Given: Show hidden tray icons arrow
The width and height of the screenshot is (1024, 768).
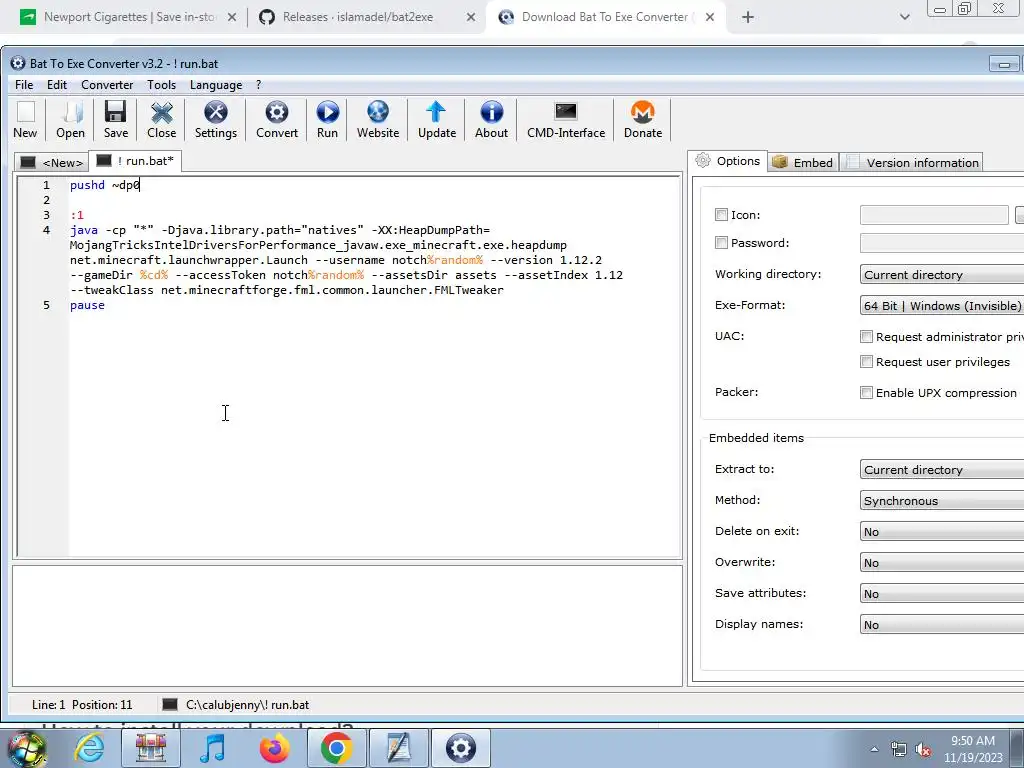Looking at the screenshot, I should [x=874, y=749].
